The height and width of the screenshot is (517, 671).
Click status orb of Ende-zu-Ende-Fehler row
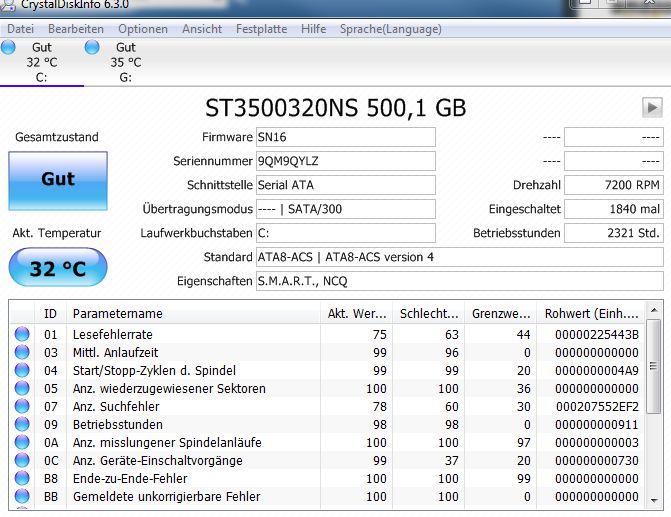(22, 478)
